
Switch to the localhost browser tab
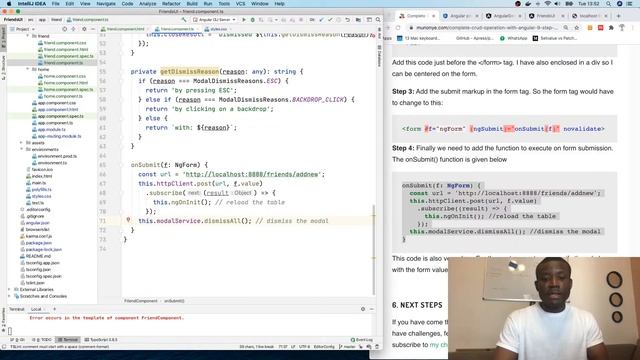(588, 16)
